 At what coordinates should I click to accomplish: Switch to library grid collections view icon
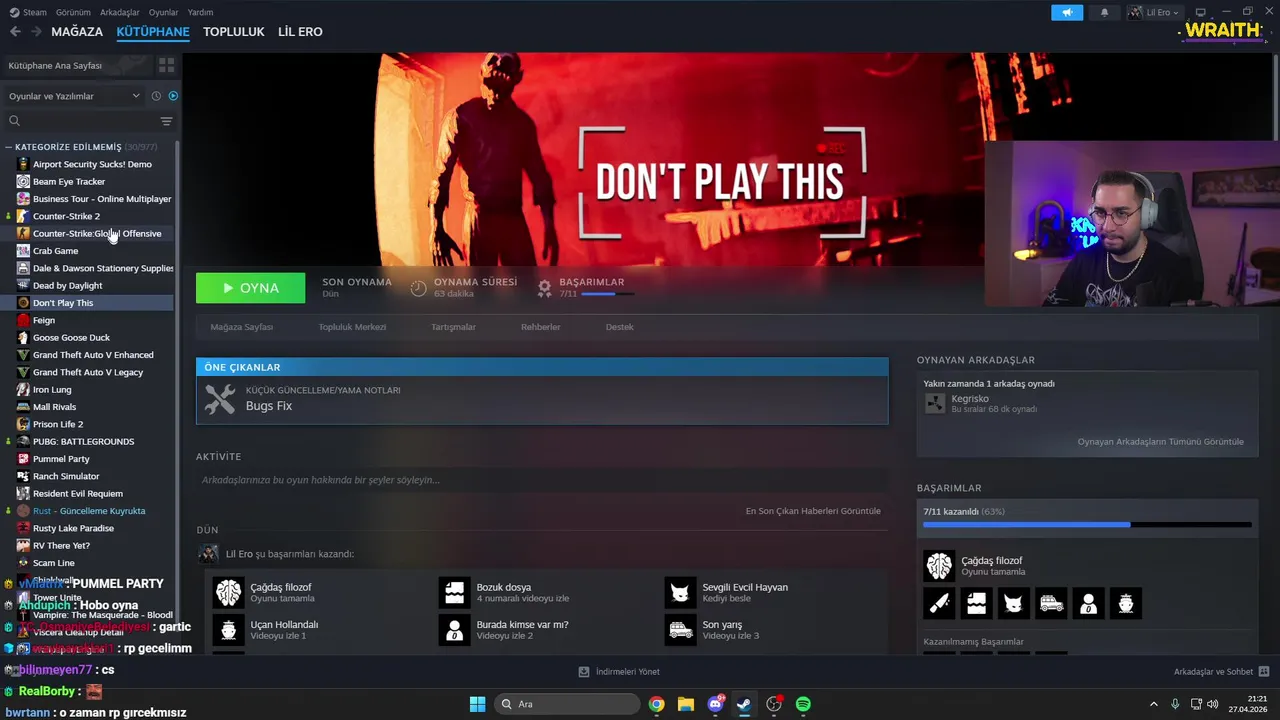click(x=166, y=65)
